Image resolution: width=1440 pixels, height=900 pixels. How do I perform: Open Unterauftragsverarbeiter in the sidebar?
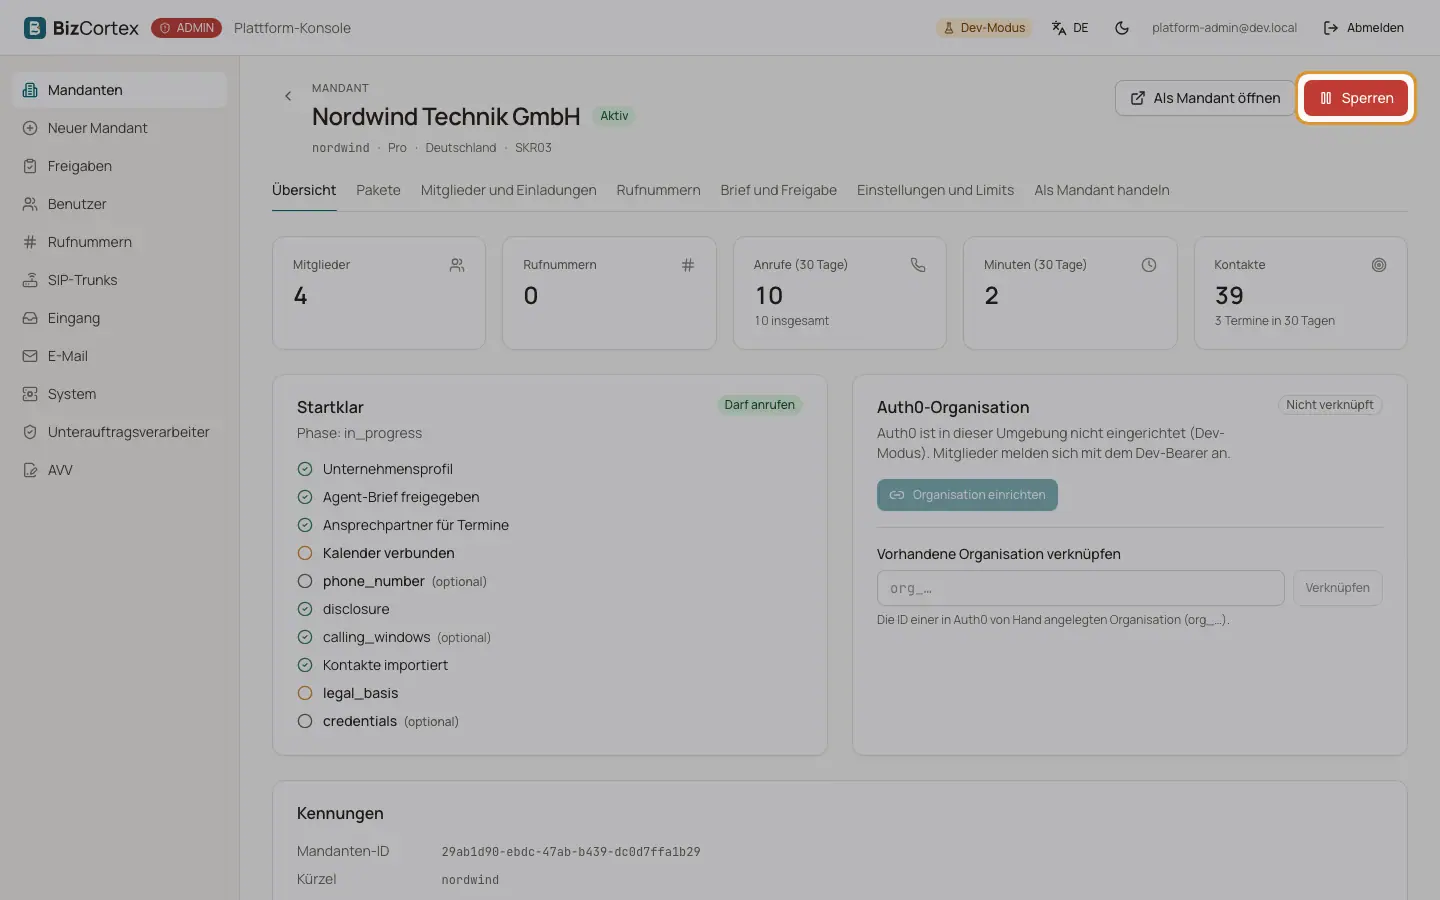point(120,432)
